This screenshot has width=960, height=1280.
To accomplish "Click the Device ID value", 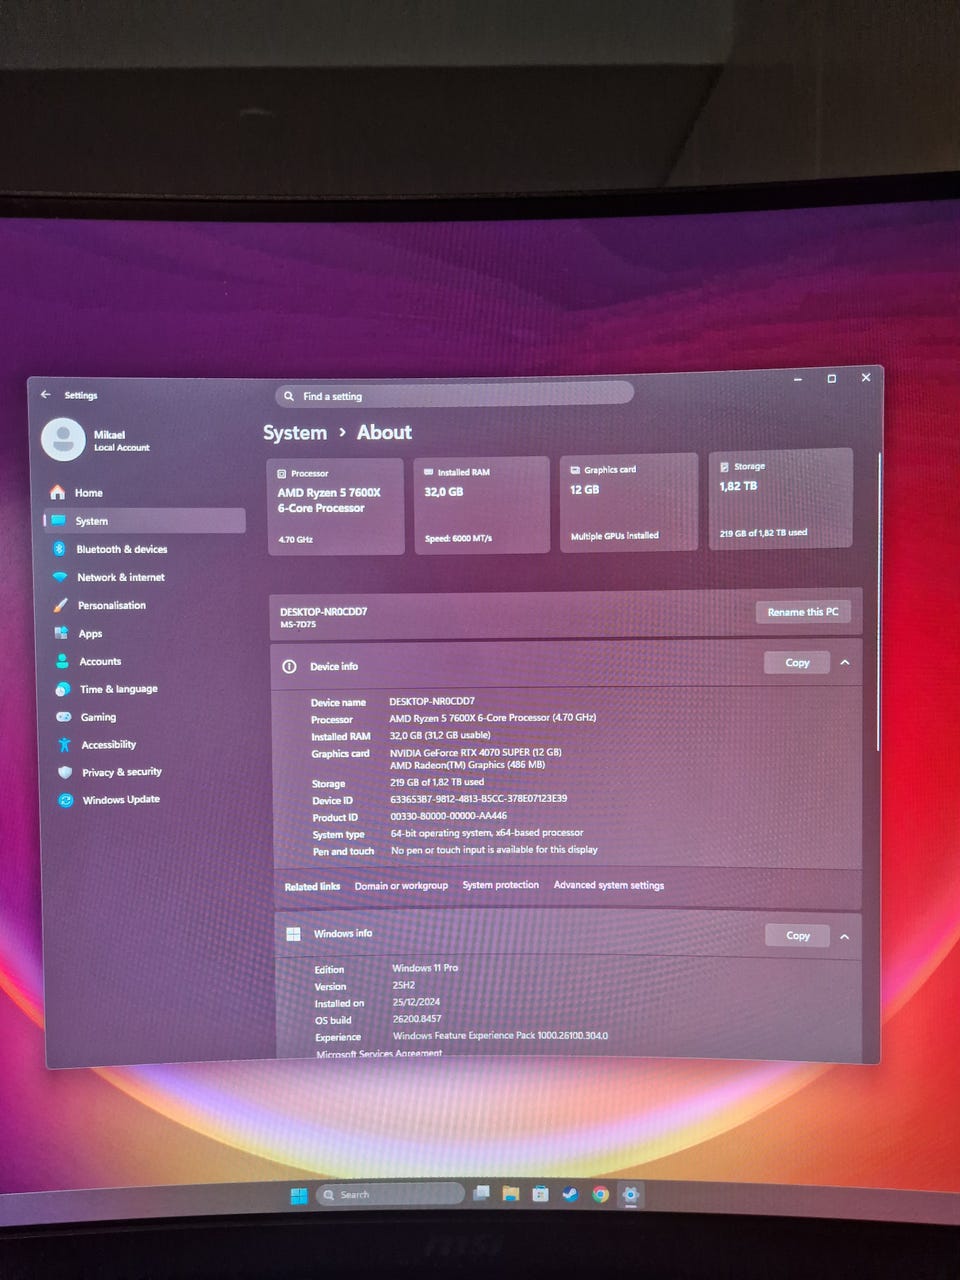I will tap(479, 799).
